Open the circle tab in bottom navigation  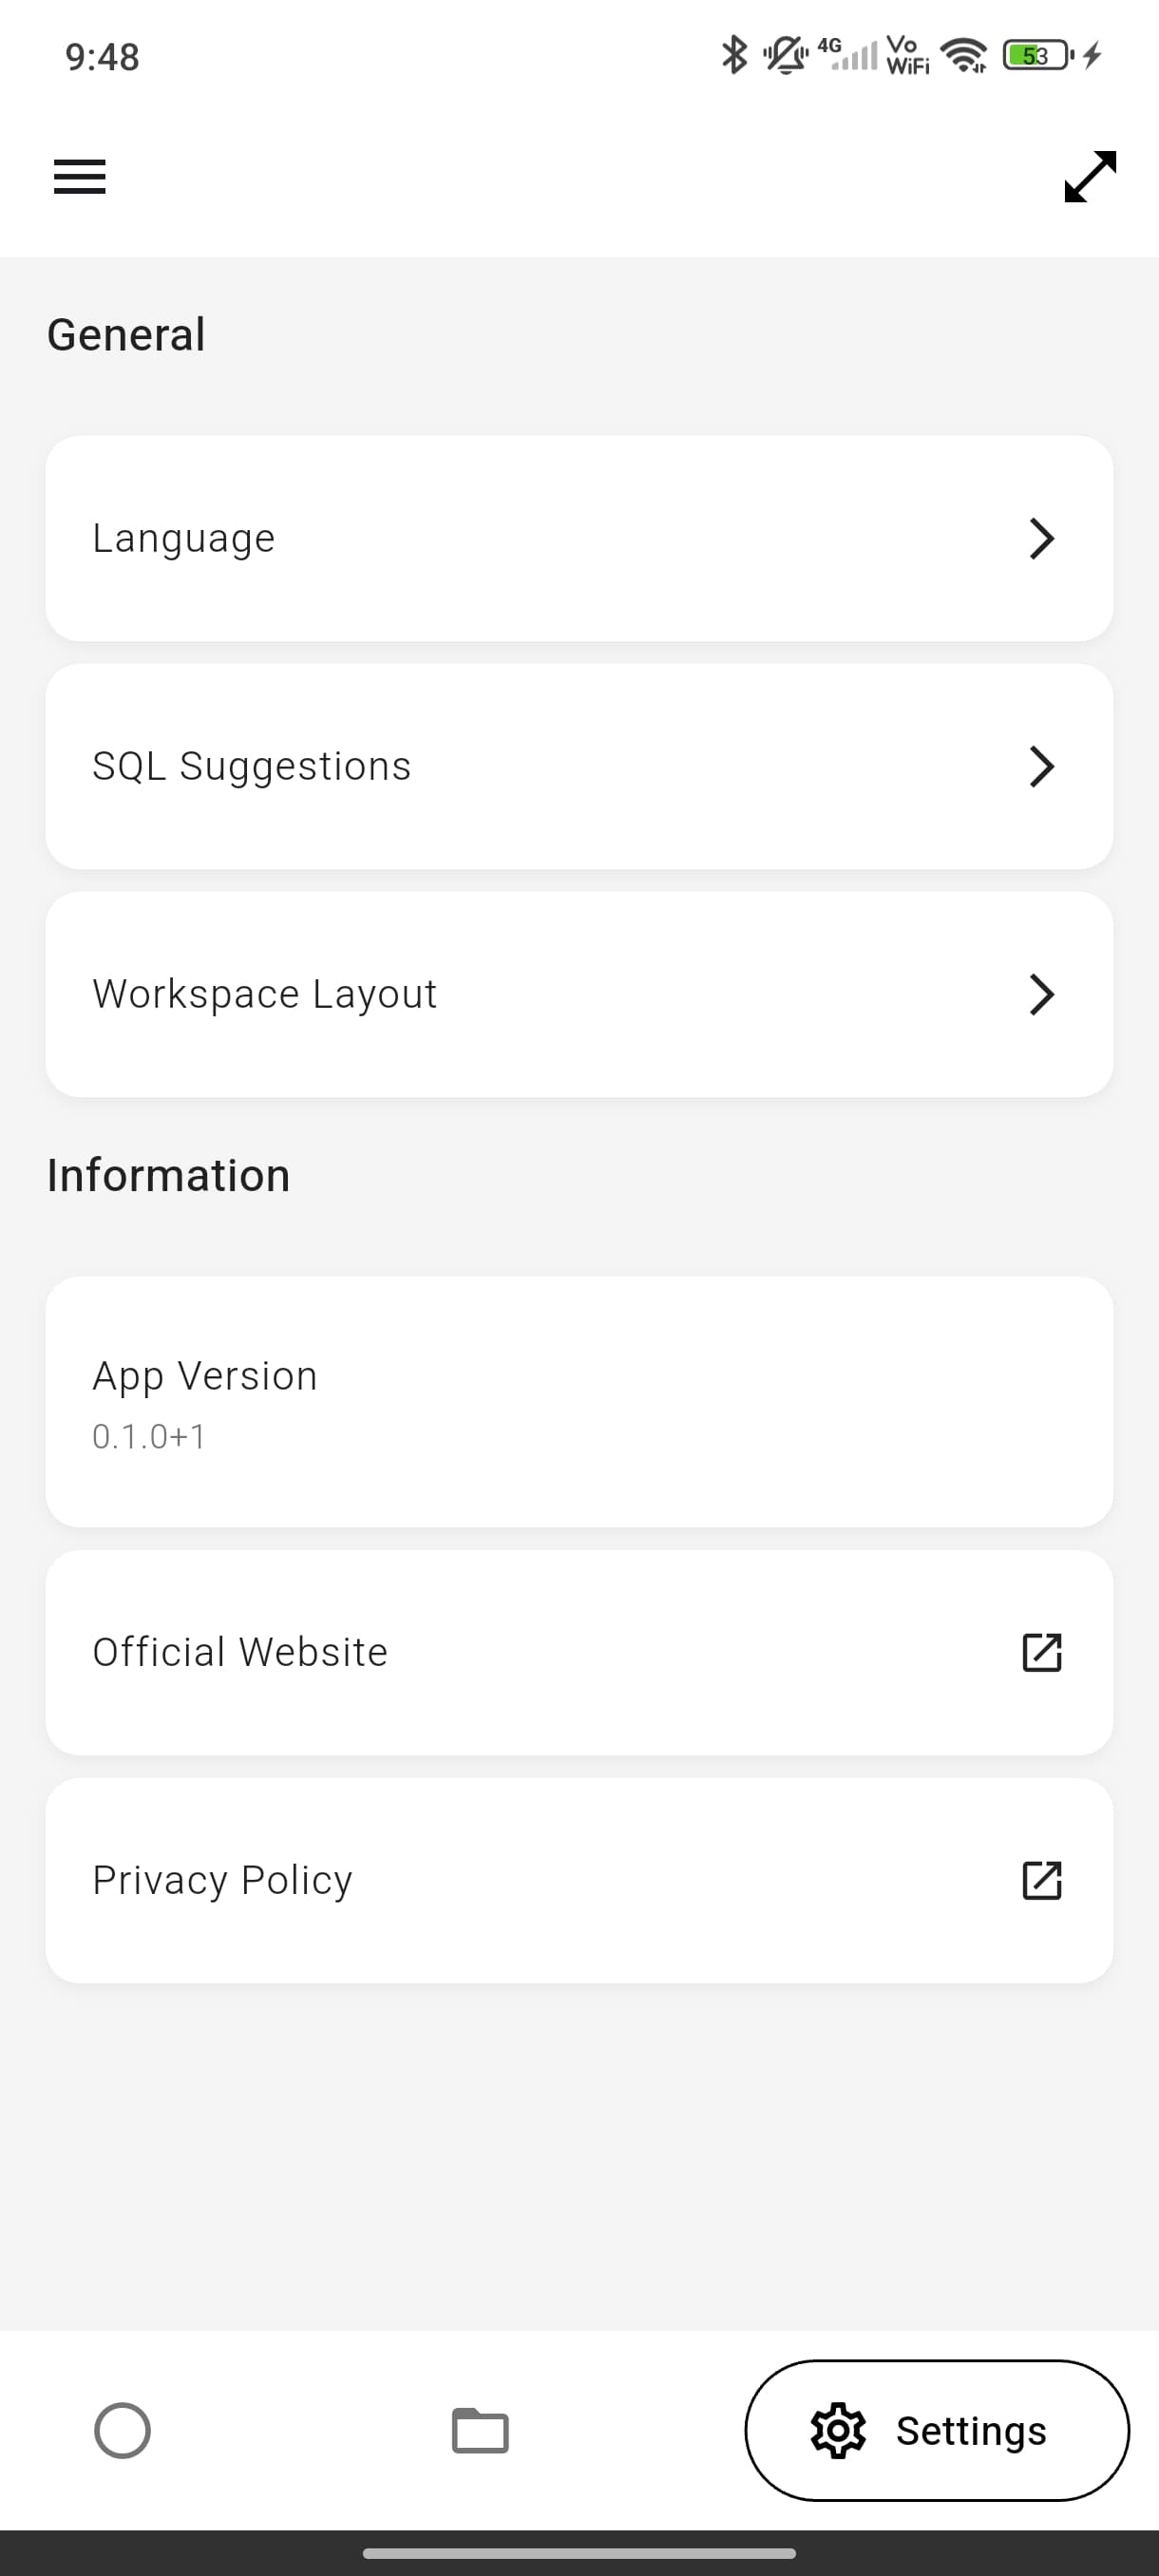coord(122,2430)
